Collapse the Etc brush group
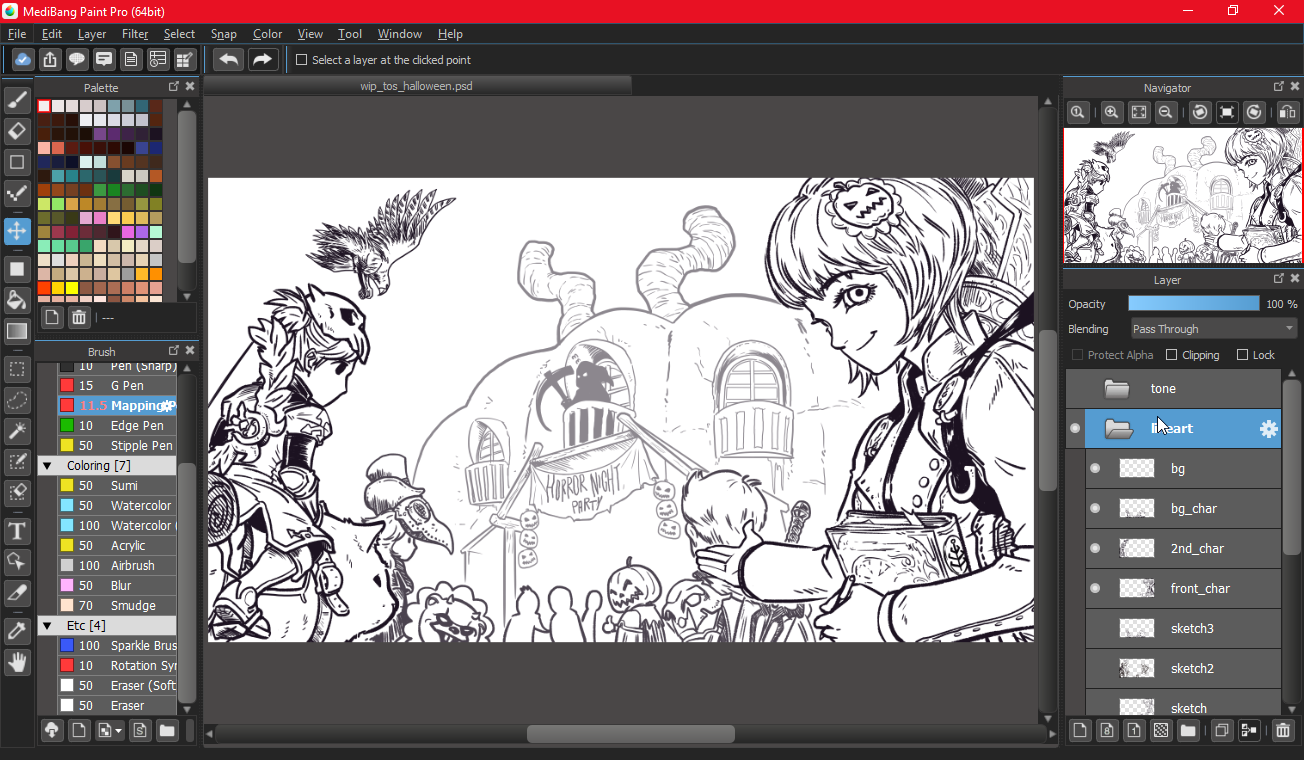Screen dimensions: 1304x760 pyautogui.click(x=47, y=626)
